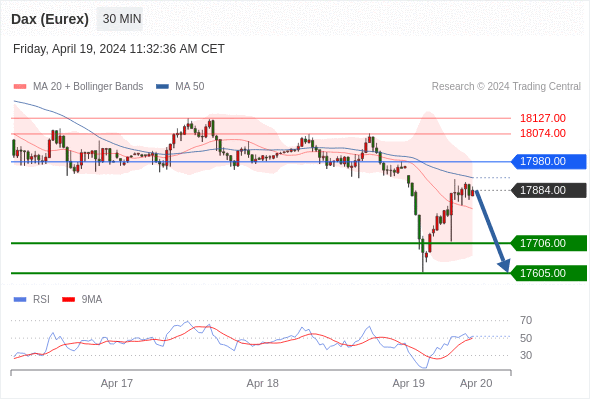Click the 9MA red legend swatch
Viewport: 590px width, 400px height.
point(68,300)
